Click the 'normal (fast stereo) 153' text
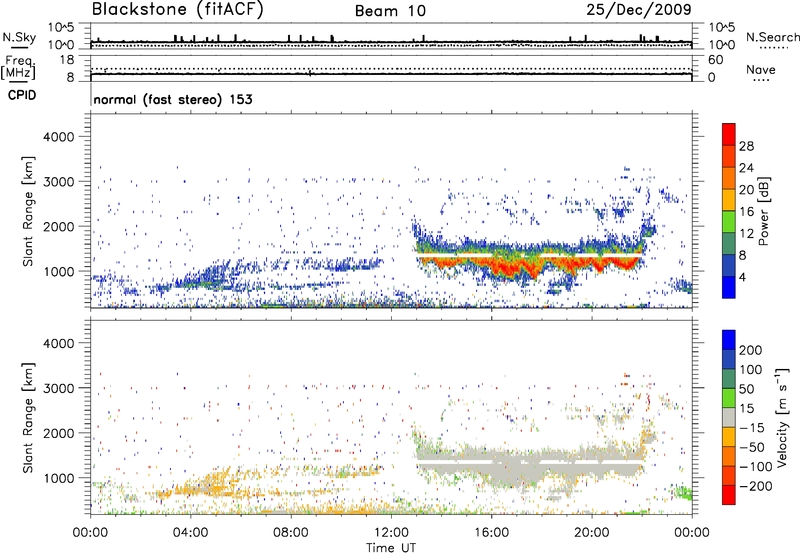This screenshot has height=554, width=800. point(173,99)
